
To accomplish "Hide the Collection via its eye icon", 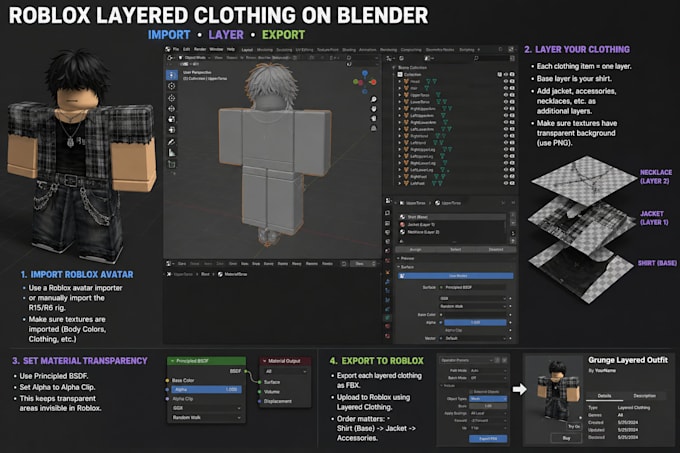I will 506,75.
